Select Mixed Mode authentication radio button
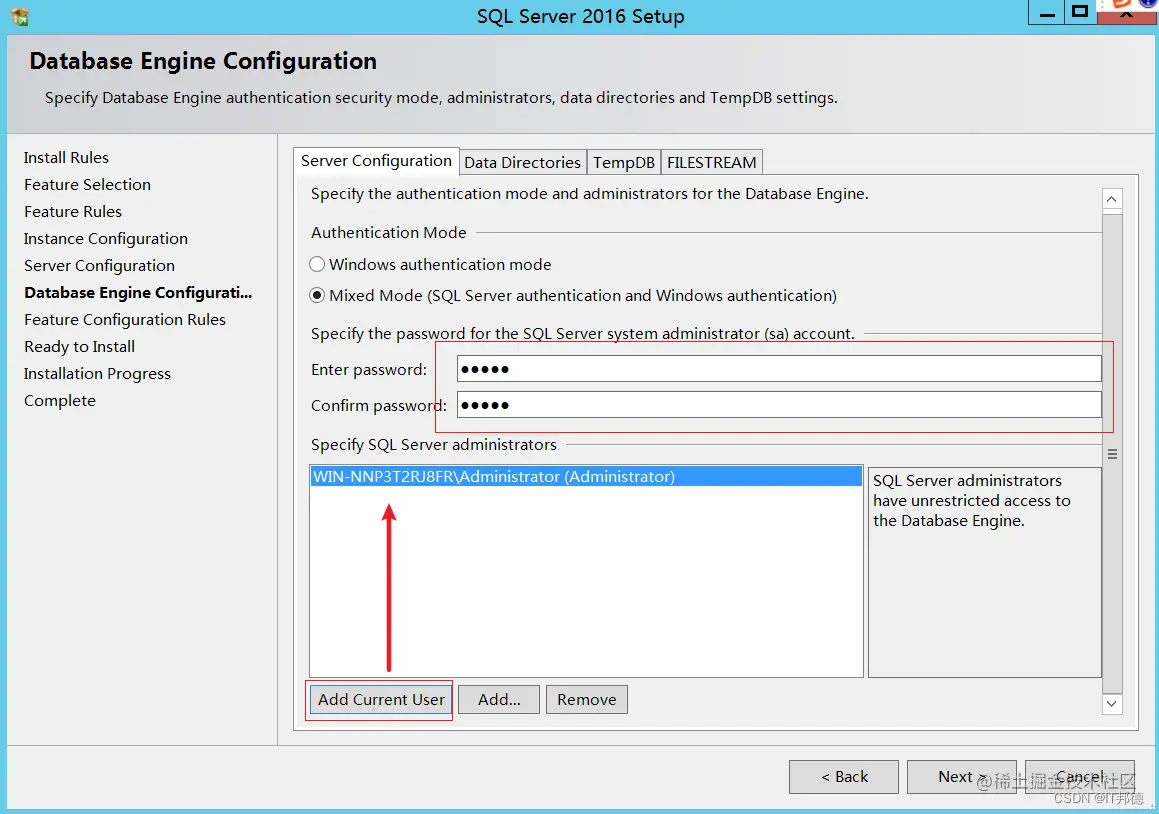 point(317,295)
